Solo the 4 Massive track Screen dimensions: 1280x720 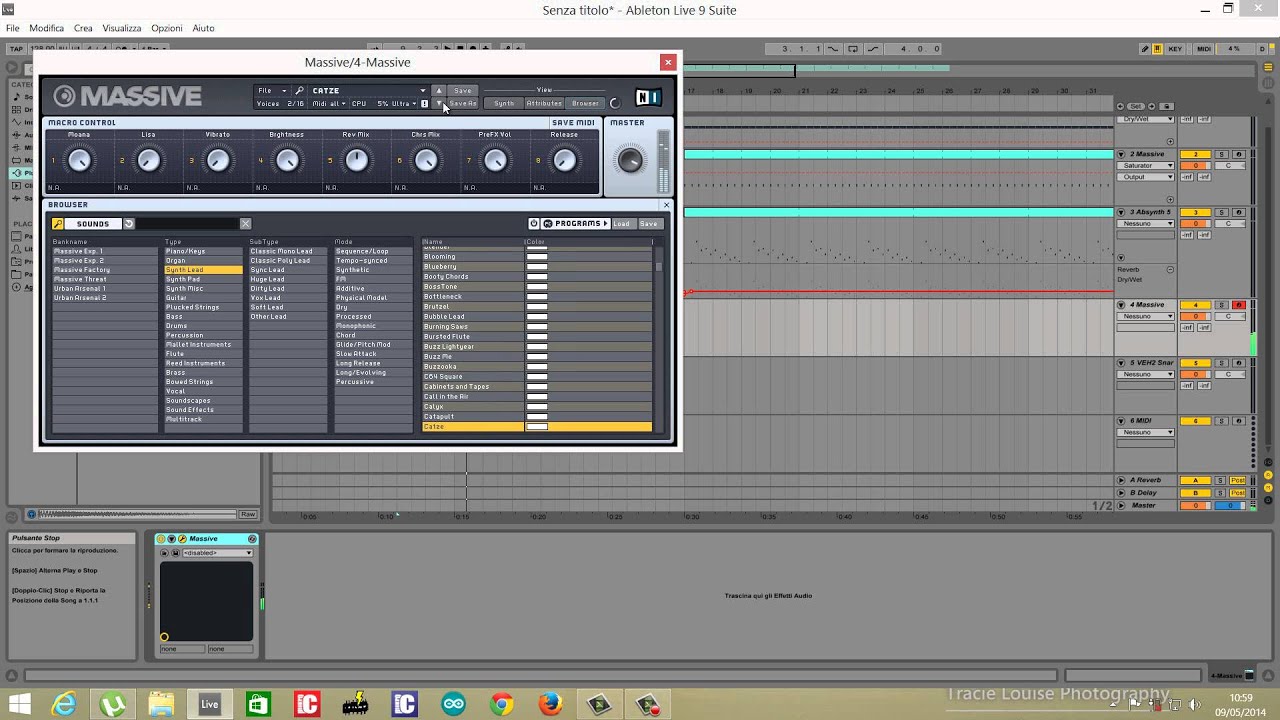(1221, 305)
